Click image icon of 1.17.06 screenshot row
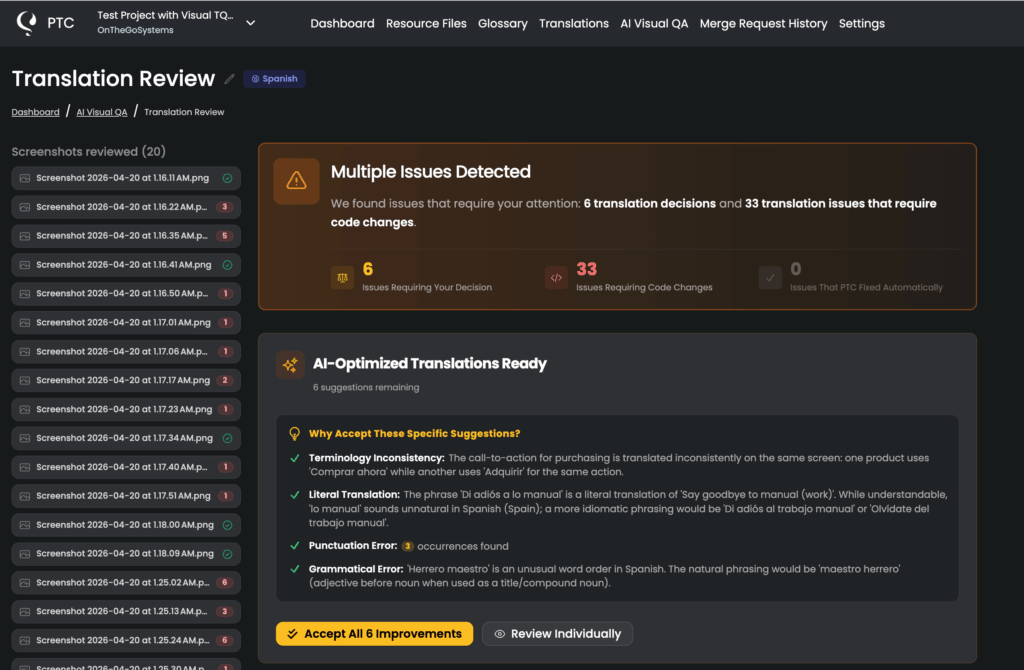The width and height of the screenshot is (1024, 670). pos(25,351)
